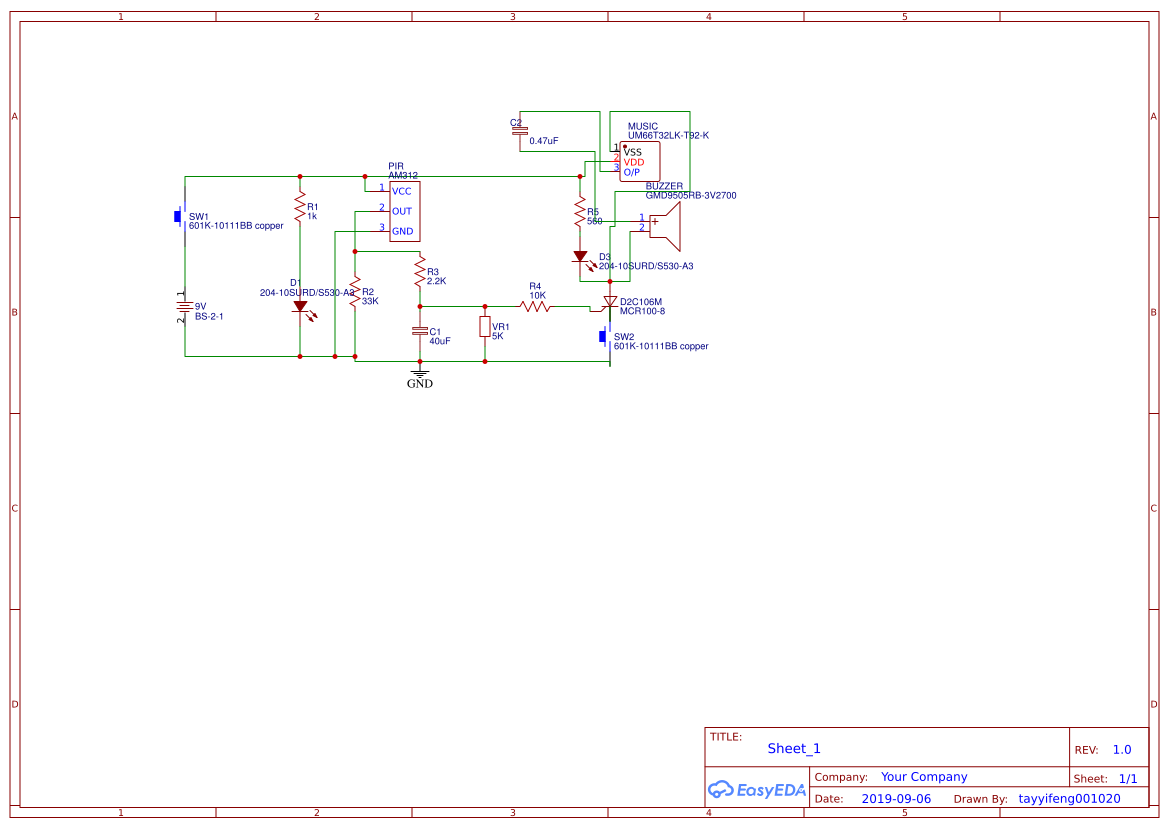The image size is (1169, 828).
Task: Select the date 2019-09-06 in title block
Action: coord(897,798)
